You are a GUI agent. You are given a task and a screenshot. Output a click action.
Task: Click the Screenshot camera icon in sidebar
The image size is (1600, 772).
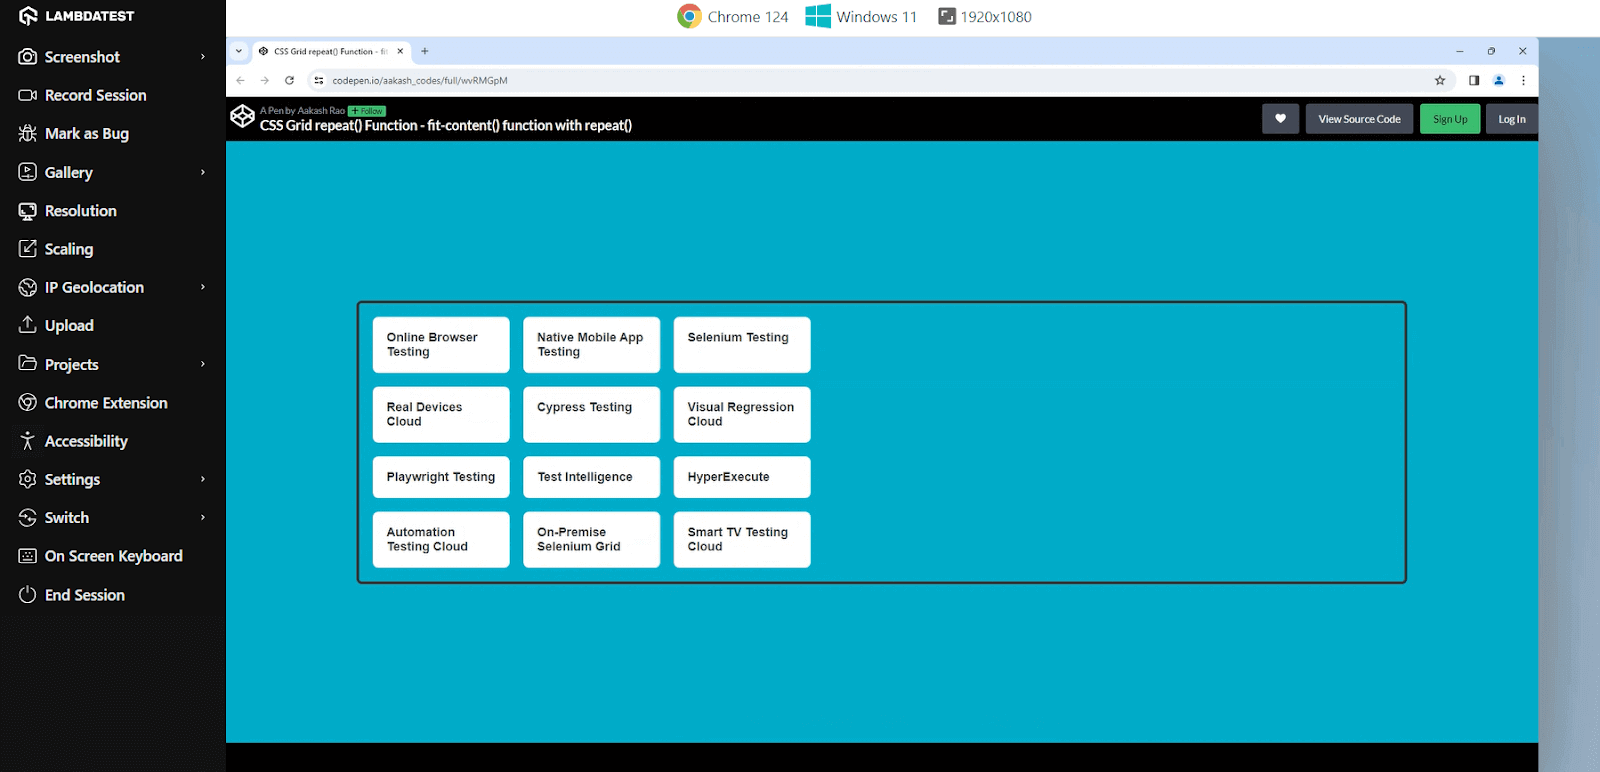[28, 57]
